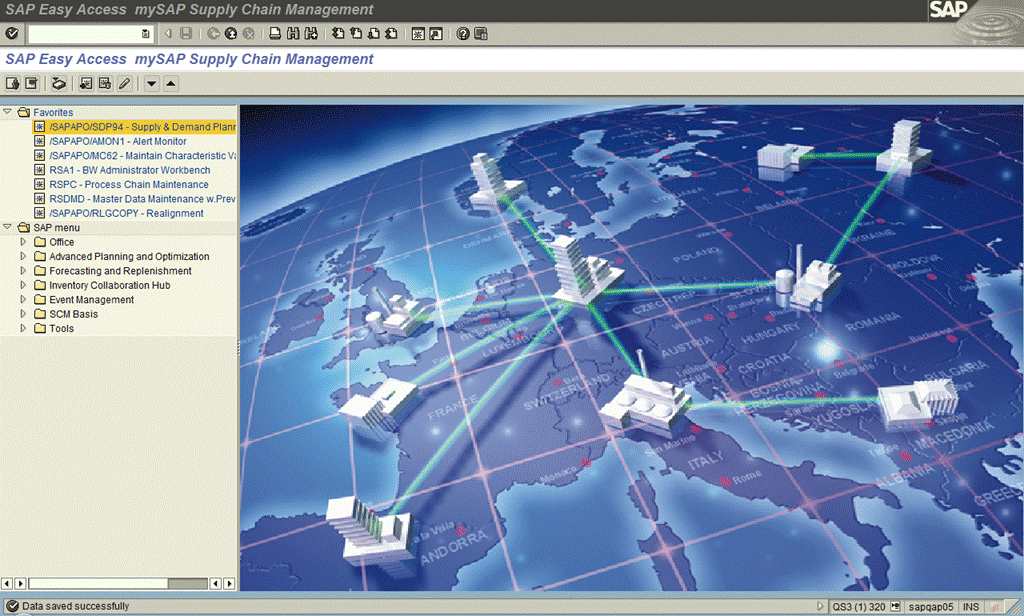1024x616 pixels.
Task: Click the 'QS3 (1) 320' system field
Action: click(x=859, y=607)
